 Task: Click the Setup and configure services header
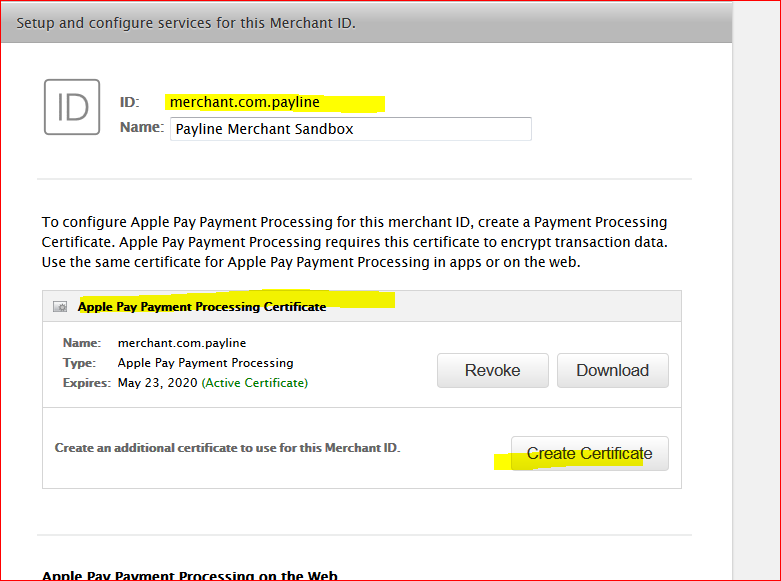[186, 23]
